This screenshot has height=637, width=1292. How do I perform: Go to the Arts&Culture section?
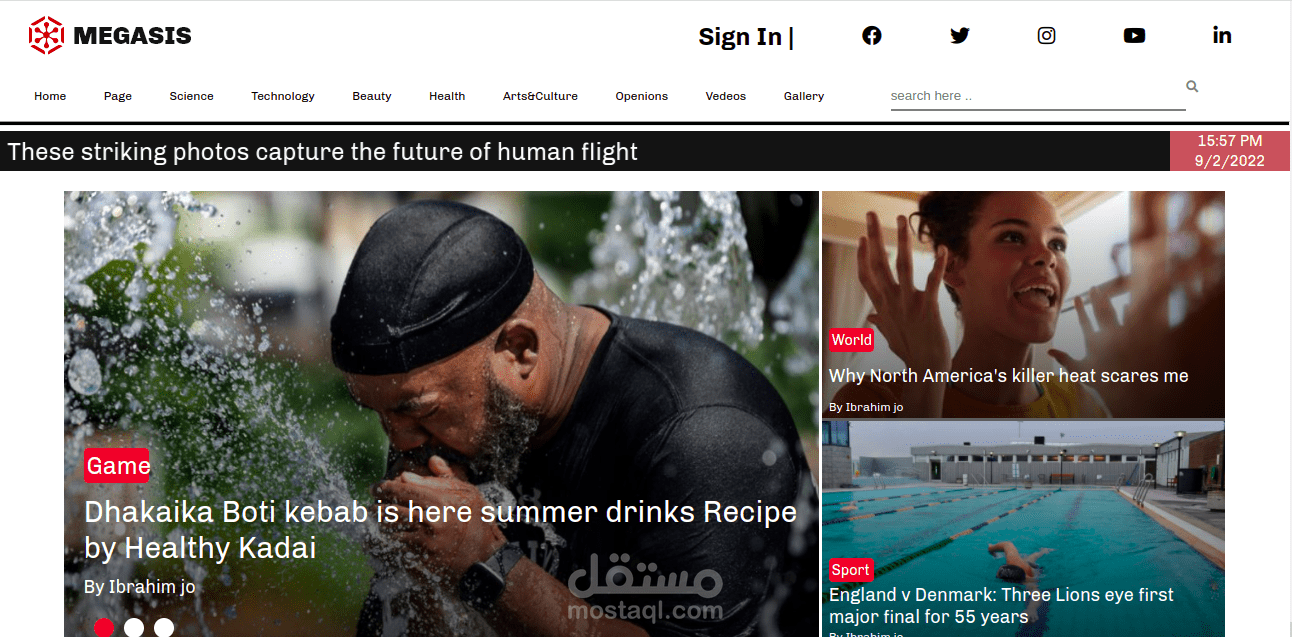(x=540, y=96)
